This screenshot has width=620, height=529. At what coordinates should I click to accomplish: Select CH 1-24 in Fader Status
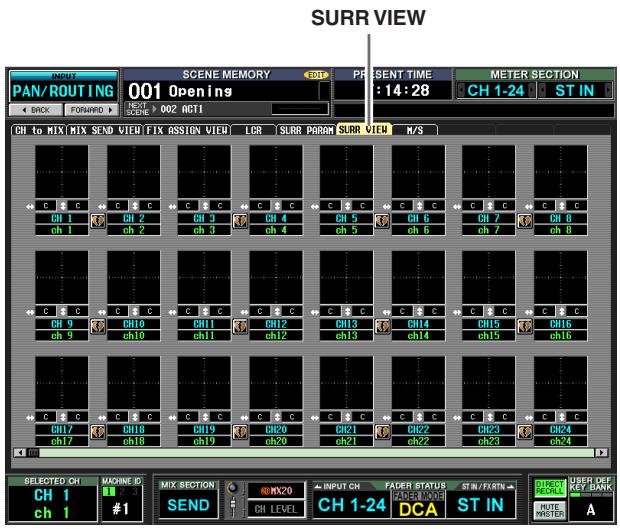pyautogui.click(x=352, y=505)
